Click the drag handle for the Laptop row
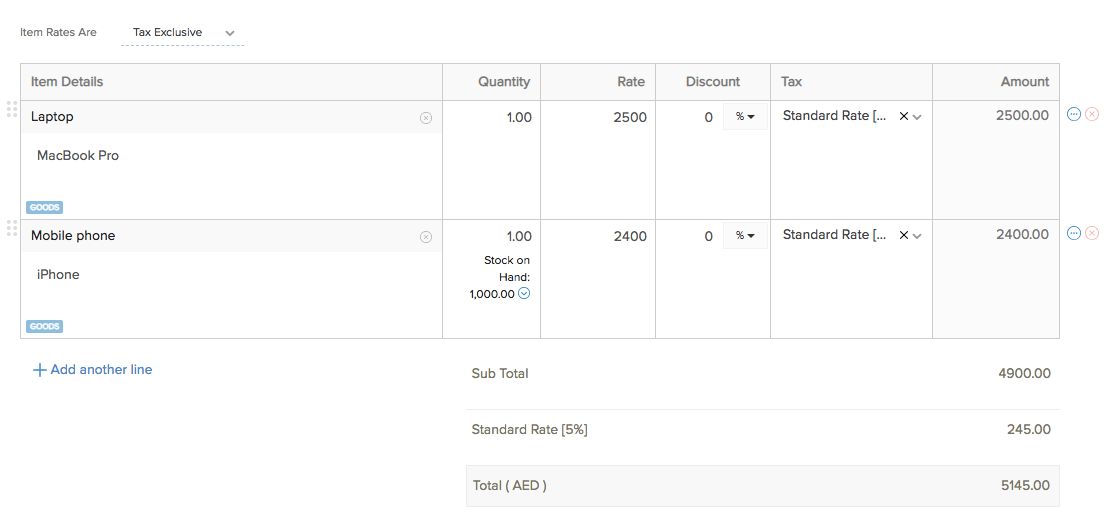The image size is (1111, 526). (12, 109)
